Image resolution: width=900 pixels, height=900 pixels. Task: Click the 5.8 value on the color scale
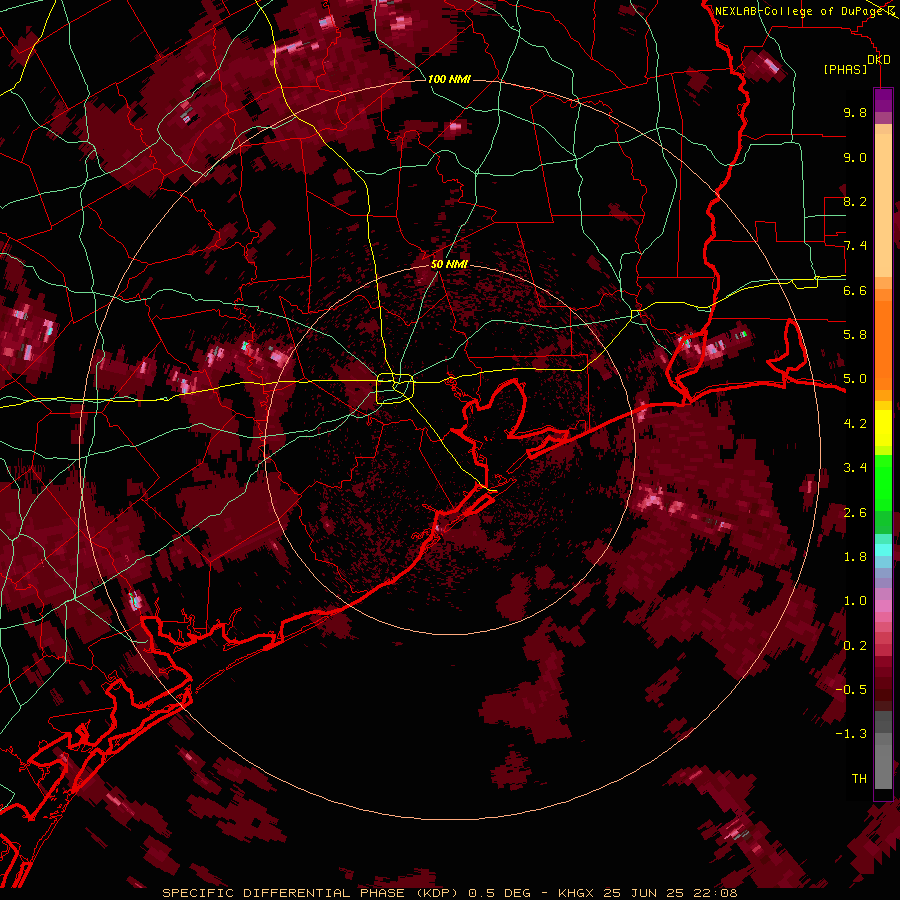tap(855, 335)
